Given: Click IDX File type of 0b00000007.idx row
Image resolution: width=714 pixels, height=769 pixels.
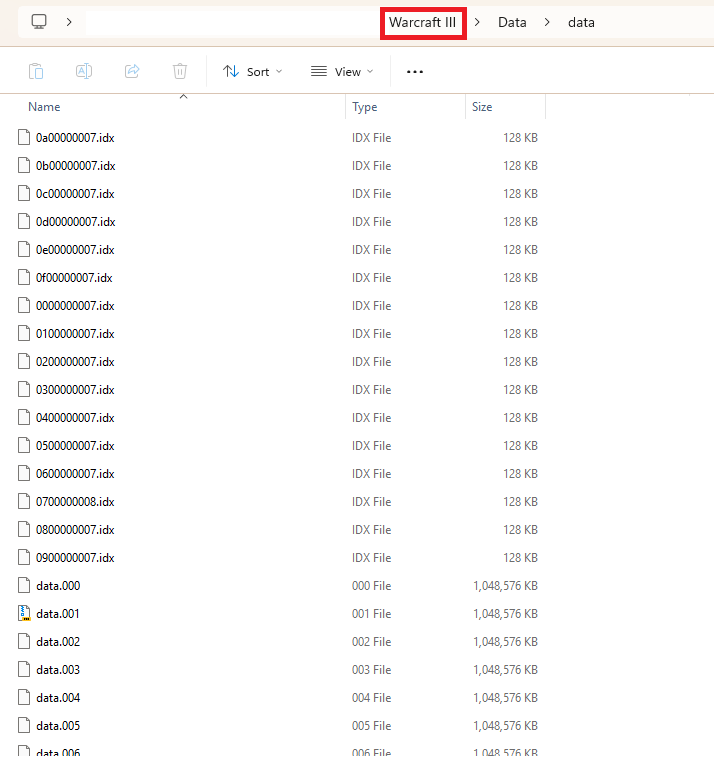Looking at the screenshot, I should click(x=371, y=166).
